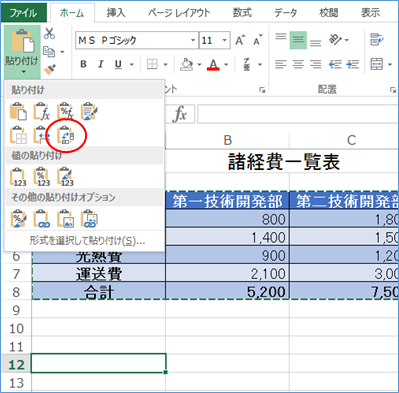Select the Format Painter brush icon
Image resolution: width=399 pixels, height=393 pixels.
(x=49, y=69)
